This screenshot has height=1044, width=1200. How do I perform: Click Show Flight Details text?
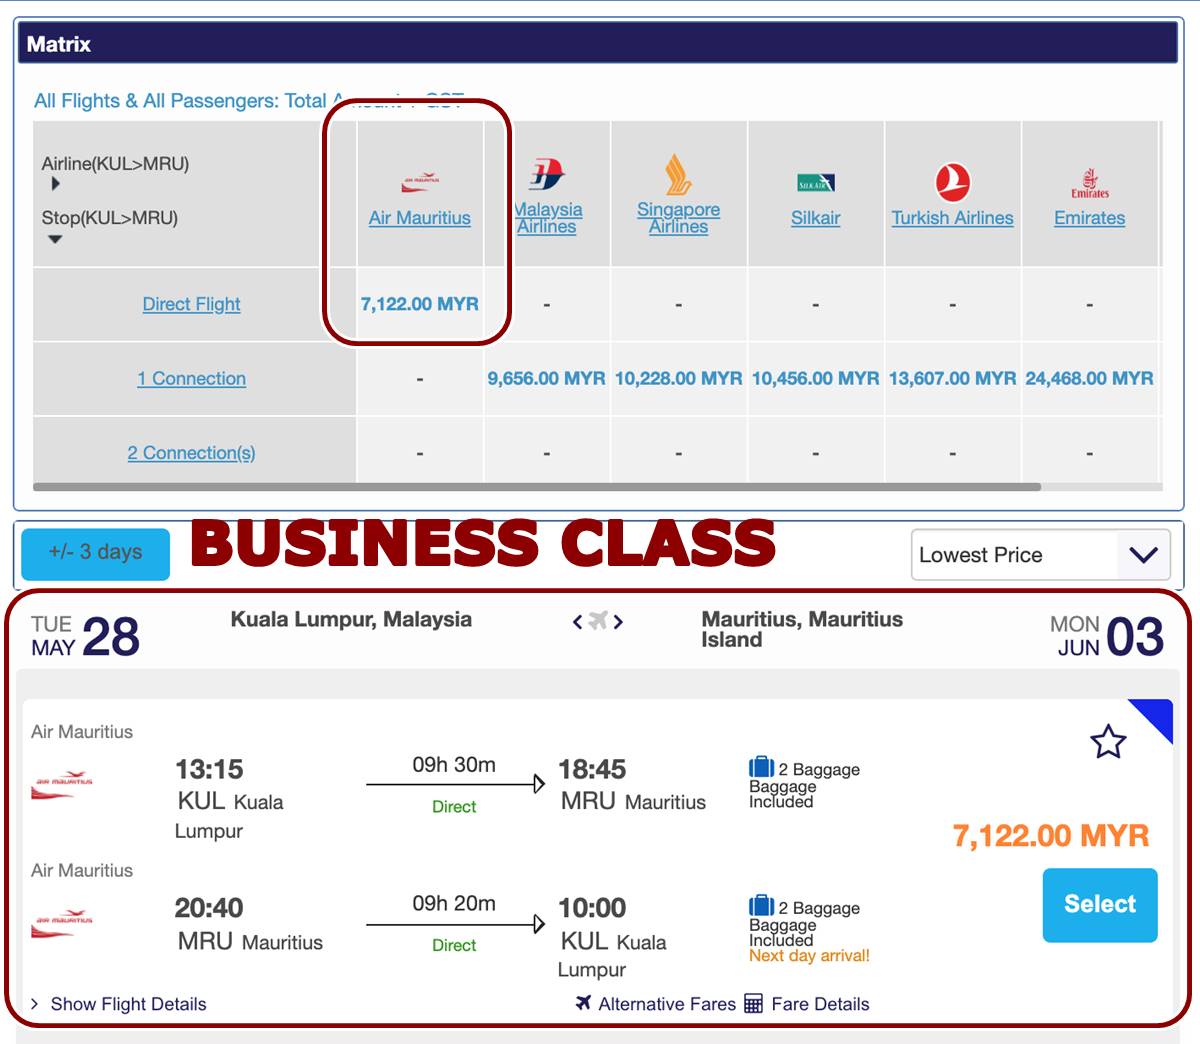(x=128, y=1004)
